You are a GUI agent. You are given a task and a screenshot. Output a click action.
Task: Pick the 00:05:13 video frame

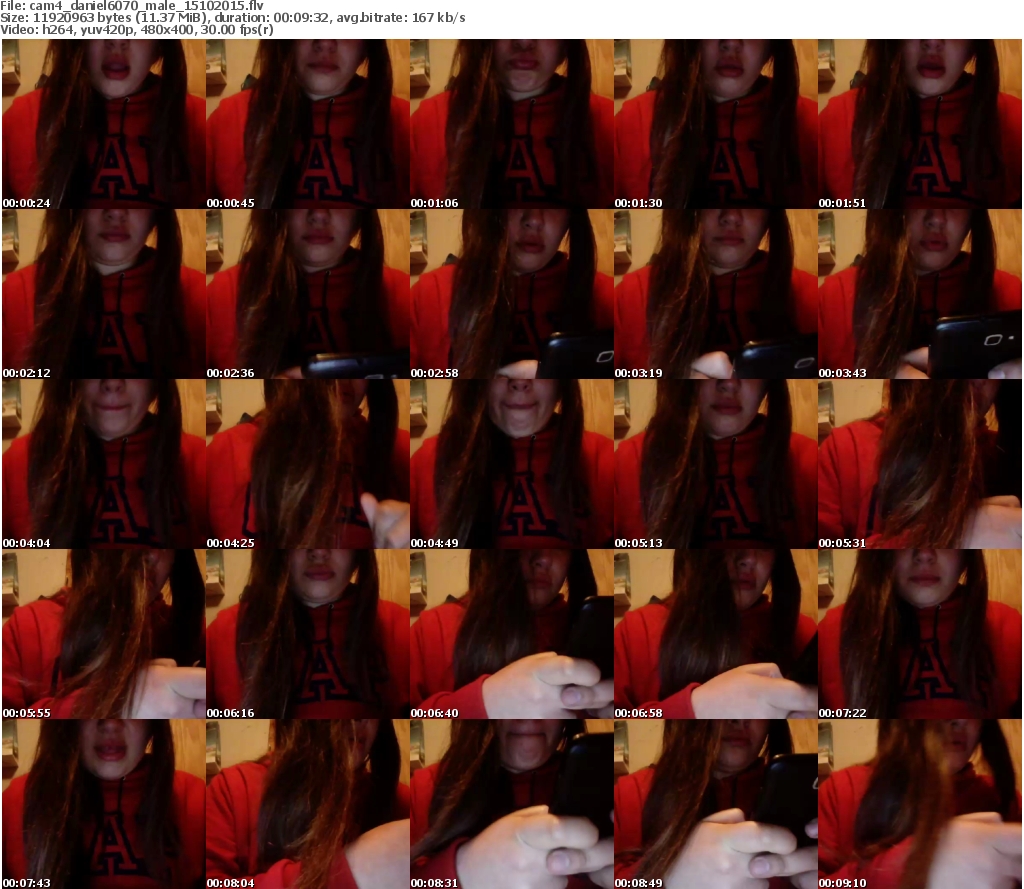coord(716,464)
